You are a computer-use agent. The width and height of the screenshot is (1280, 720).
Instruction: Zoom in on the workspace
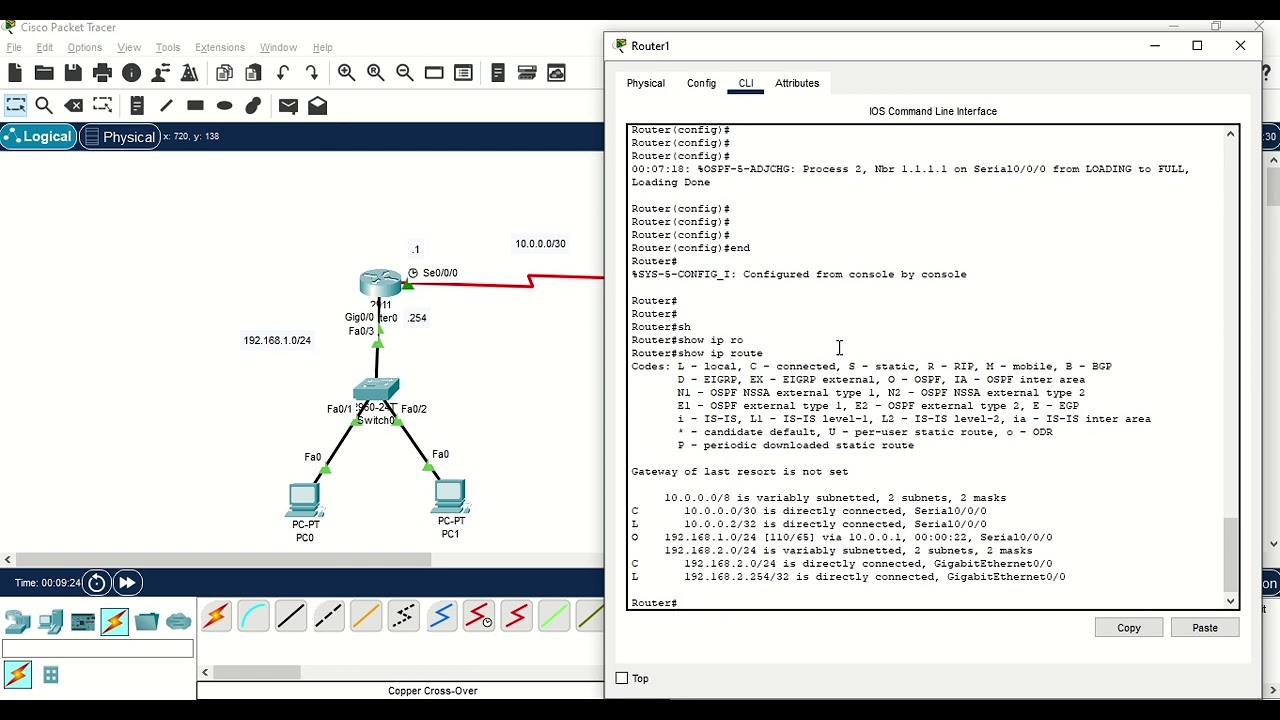(x=347, y=73)
